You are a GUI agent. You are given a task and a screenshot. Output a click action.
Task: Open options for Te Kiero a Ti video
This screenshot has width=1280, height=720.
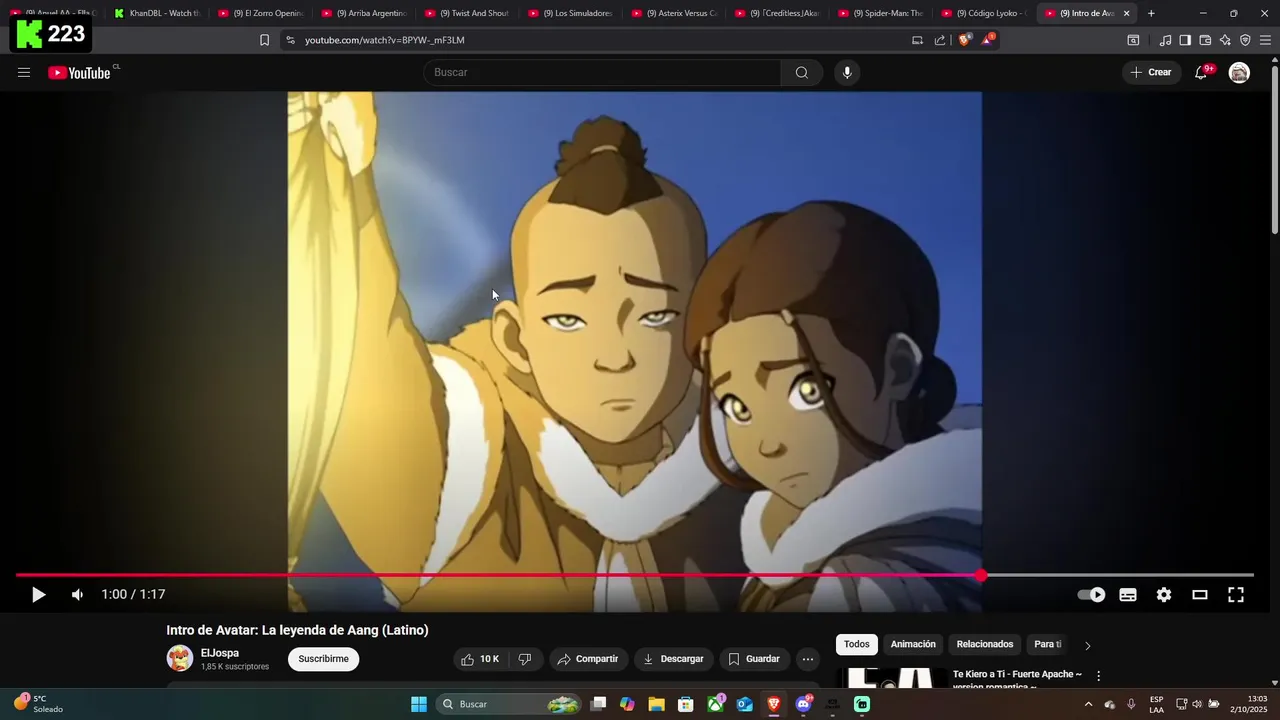tap(1098, 676)
